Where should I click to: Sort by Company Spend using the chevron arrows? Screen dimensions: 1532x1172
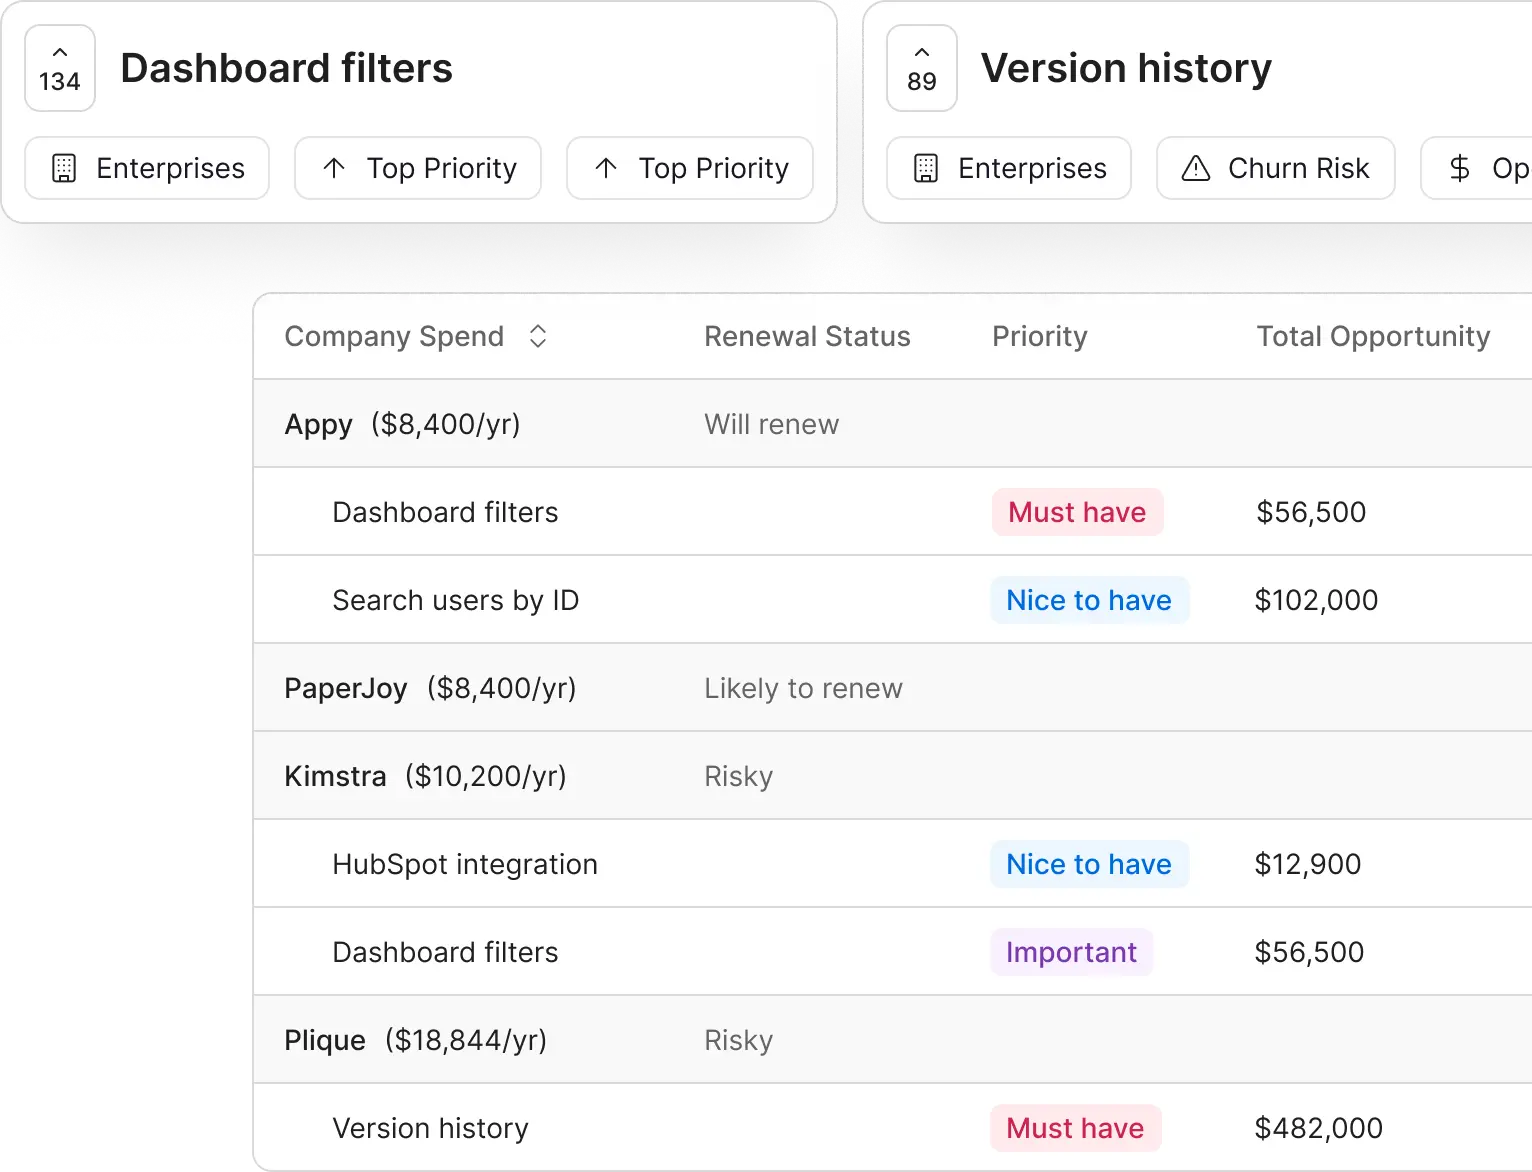538,336
